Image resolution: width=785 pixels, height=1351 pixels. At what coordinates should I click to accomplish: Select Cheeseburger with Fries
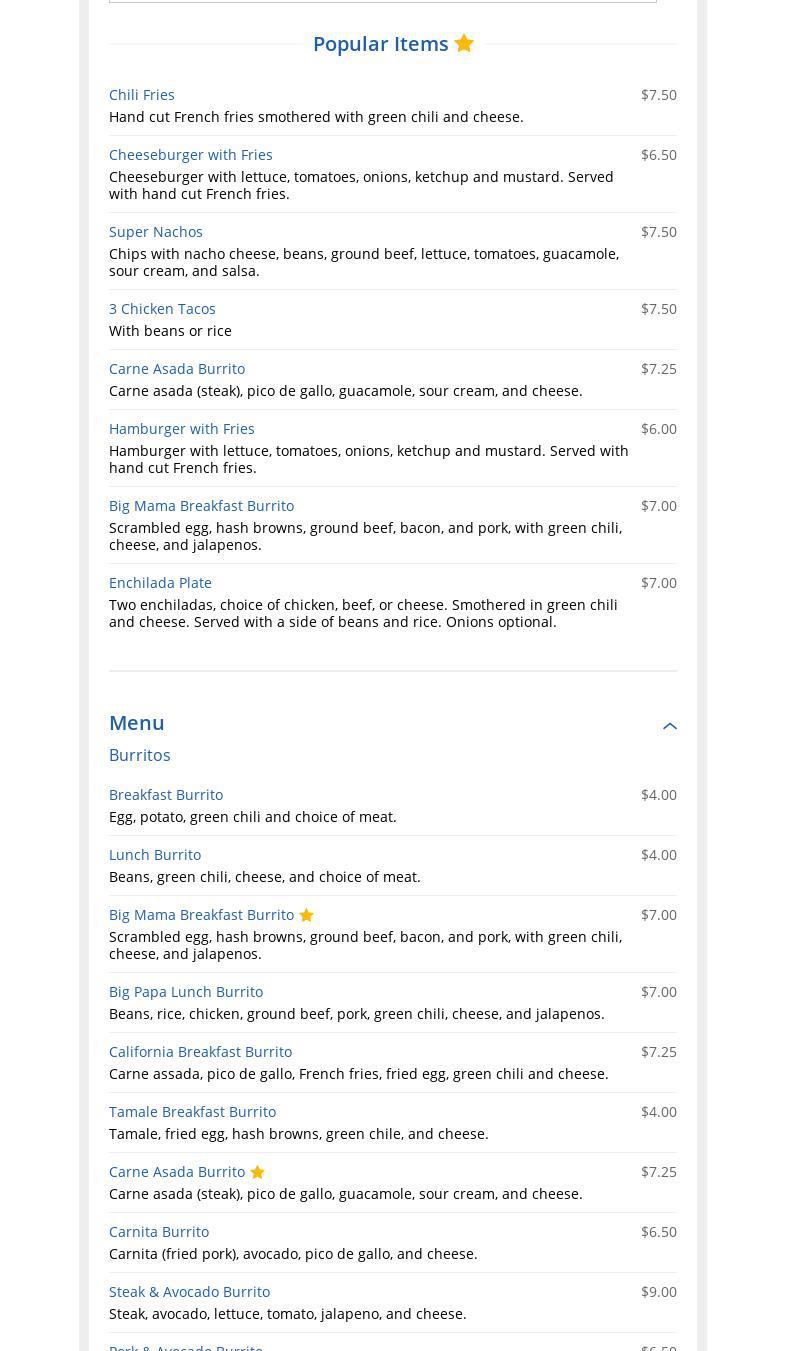[x=191, y=155]
